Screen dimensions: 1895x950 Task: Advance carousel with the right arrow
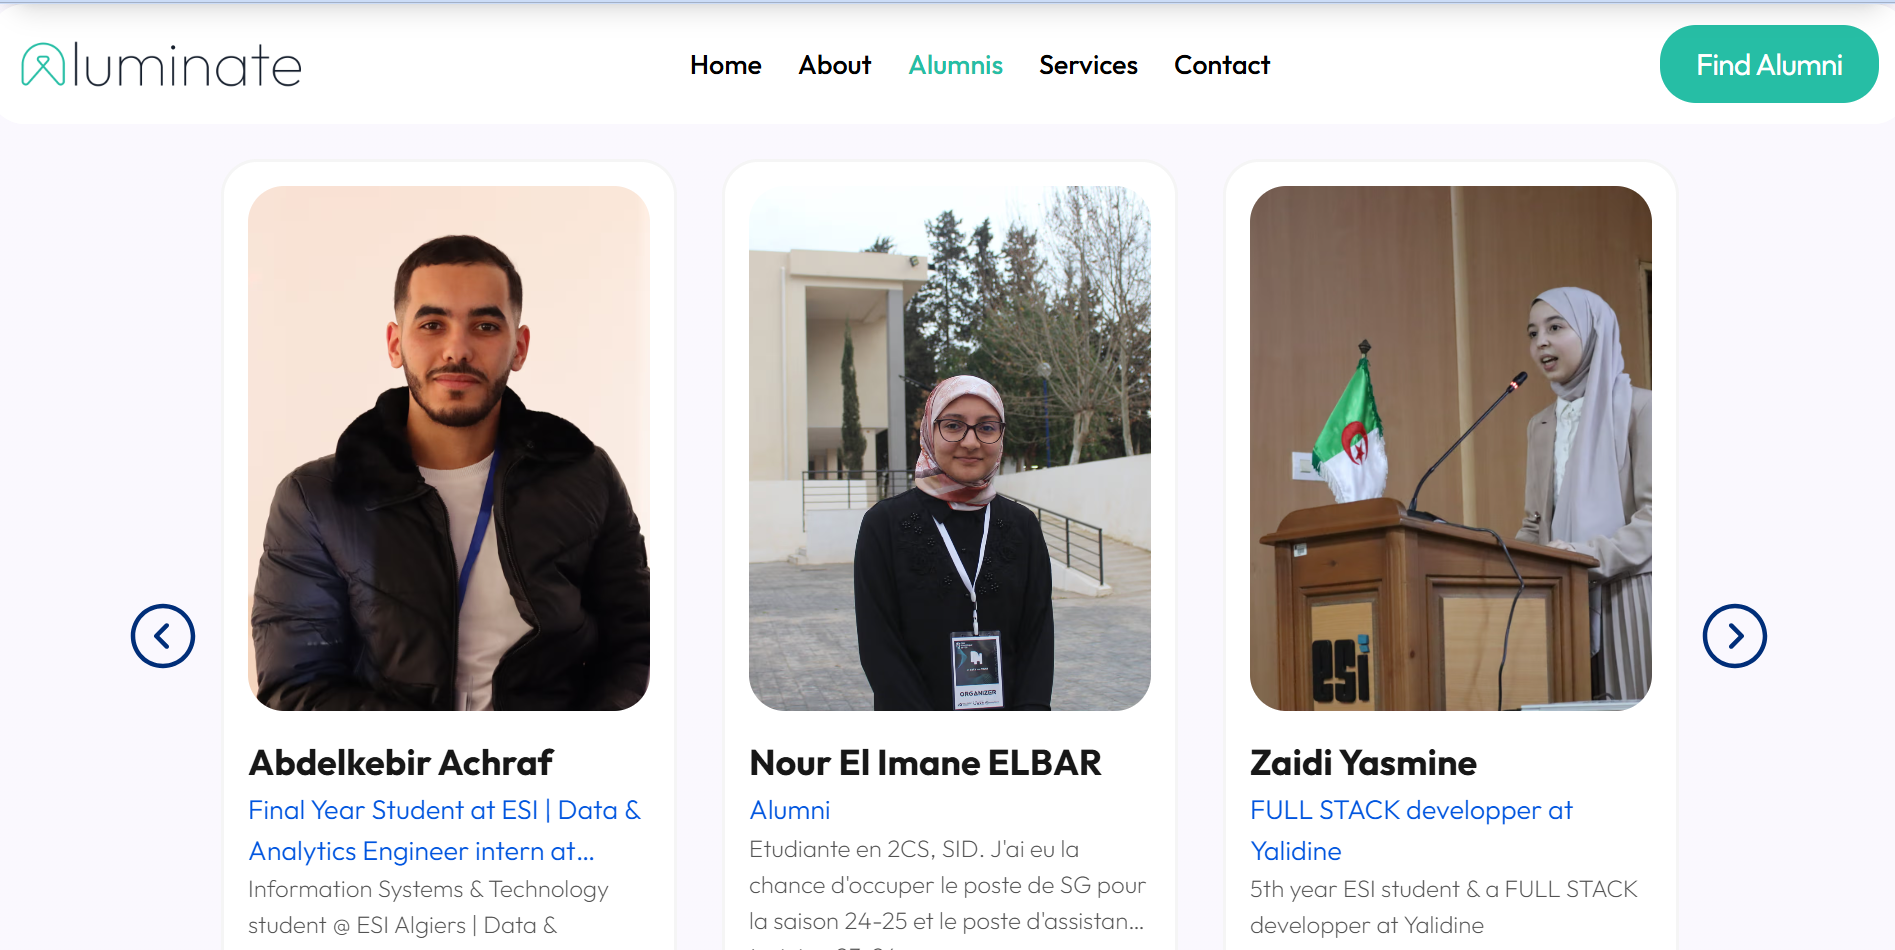tap(1735, 636)
